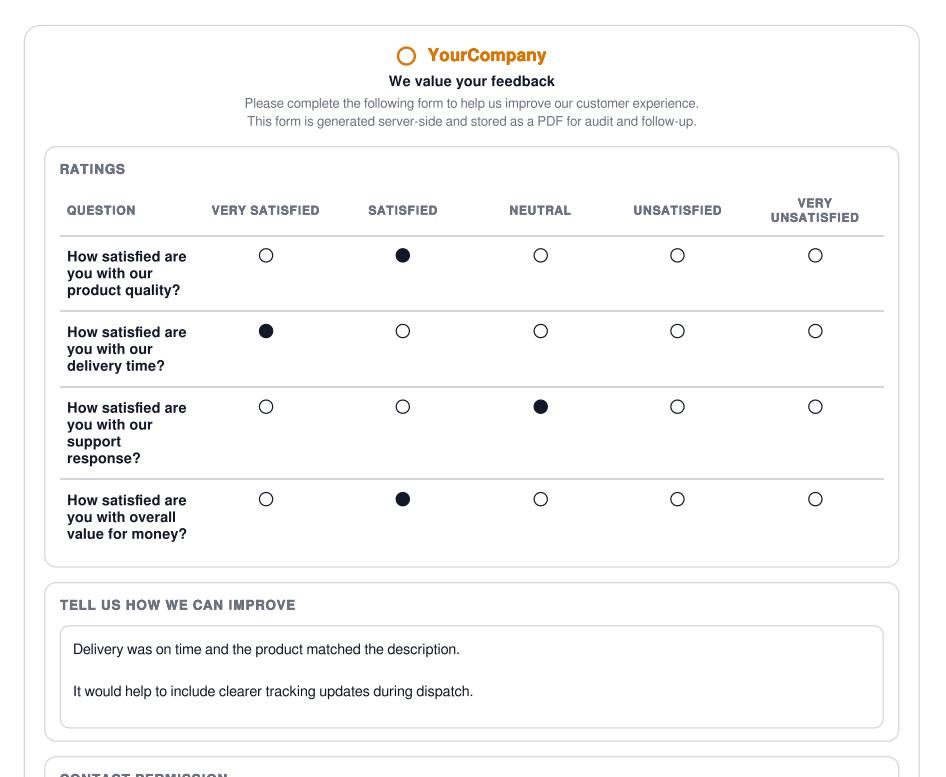946x777 pixels.
Task: Set value for money to Unsatisfied
Action: point(678,499)
